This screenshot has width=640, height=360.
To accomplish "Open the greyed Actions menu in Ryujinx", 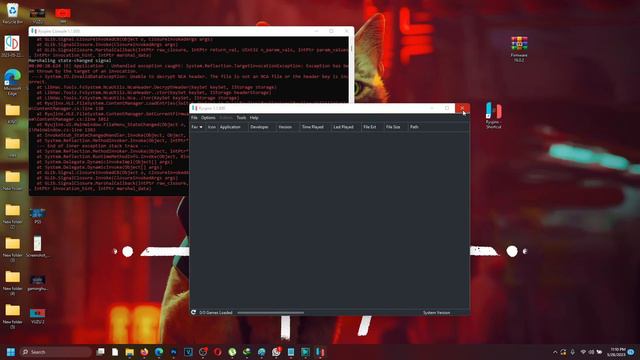I will (226, 118).
